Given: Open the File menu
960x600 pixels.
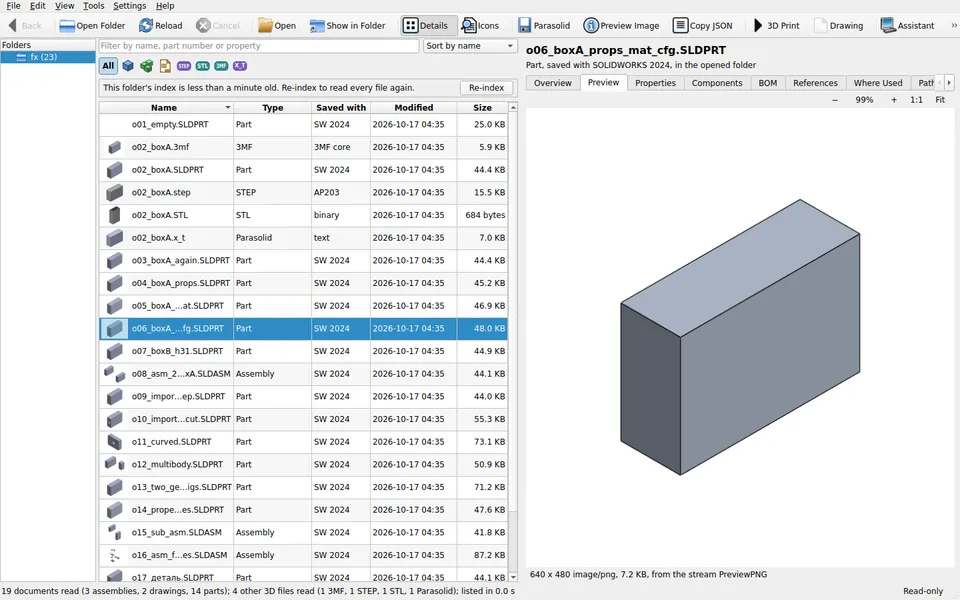Looking at the screenshot, I should pos(13,6).
